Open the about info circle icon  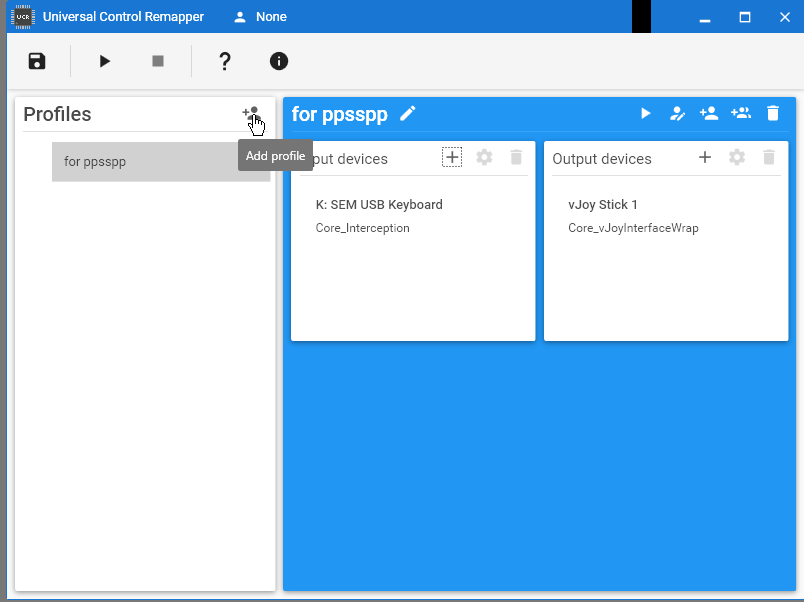coord(279,61)
